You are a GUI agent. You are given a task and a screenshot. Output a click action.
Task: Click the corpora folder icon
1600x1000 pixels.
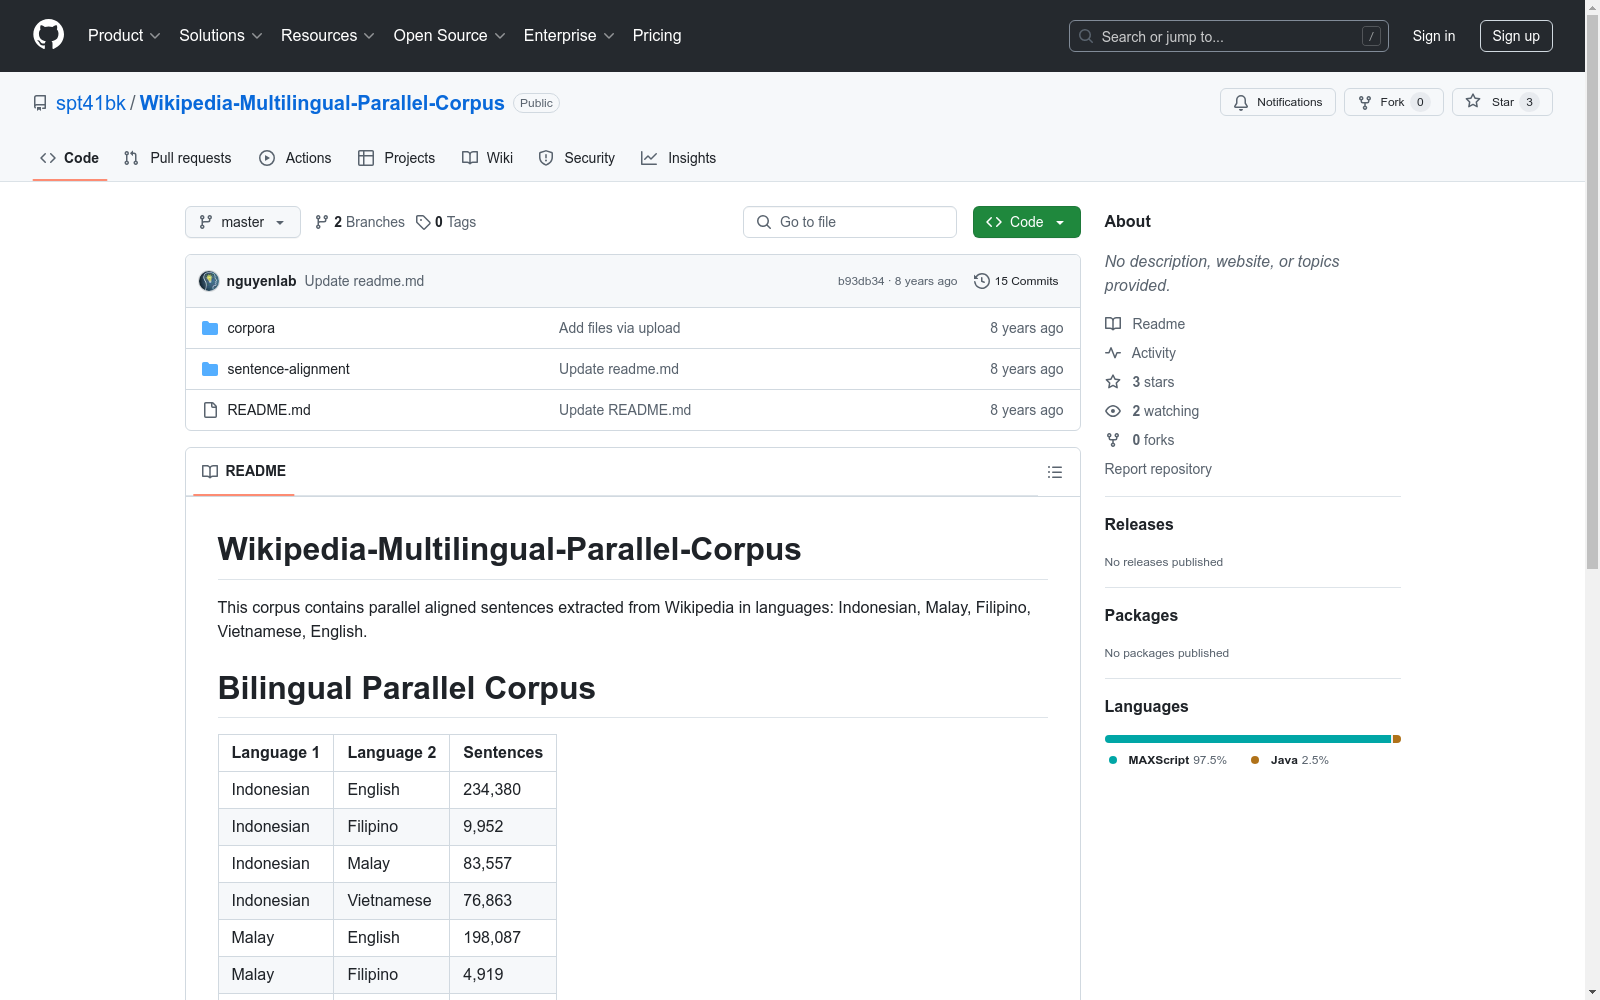point(210,328)
